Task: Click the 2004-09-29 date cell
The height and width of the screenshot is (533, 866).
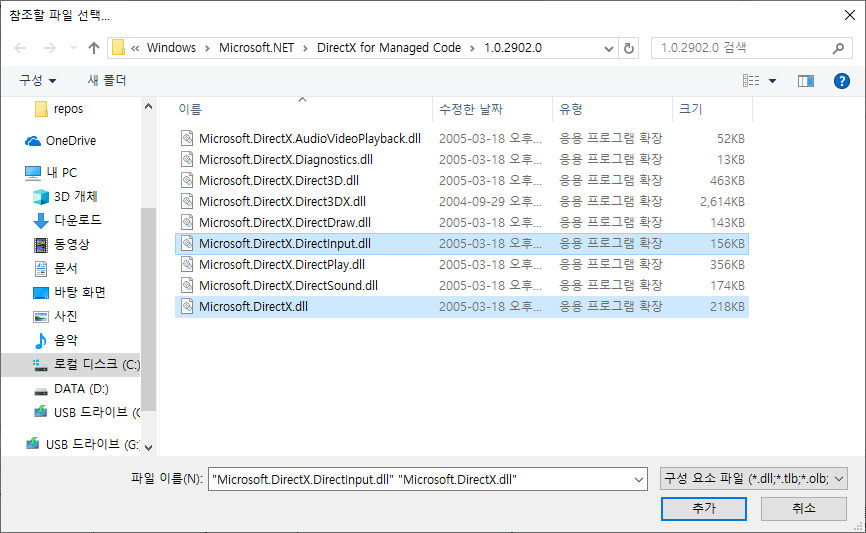Action: pos(490,202)
